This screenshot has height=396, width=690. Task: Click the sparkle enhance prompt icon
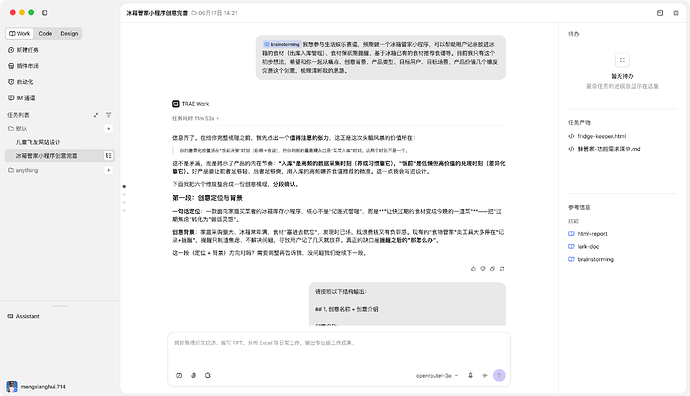pyautogui.click(x=484, y=375)
